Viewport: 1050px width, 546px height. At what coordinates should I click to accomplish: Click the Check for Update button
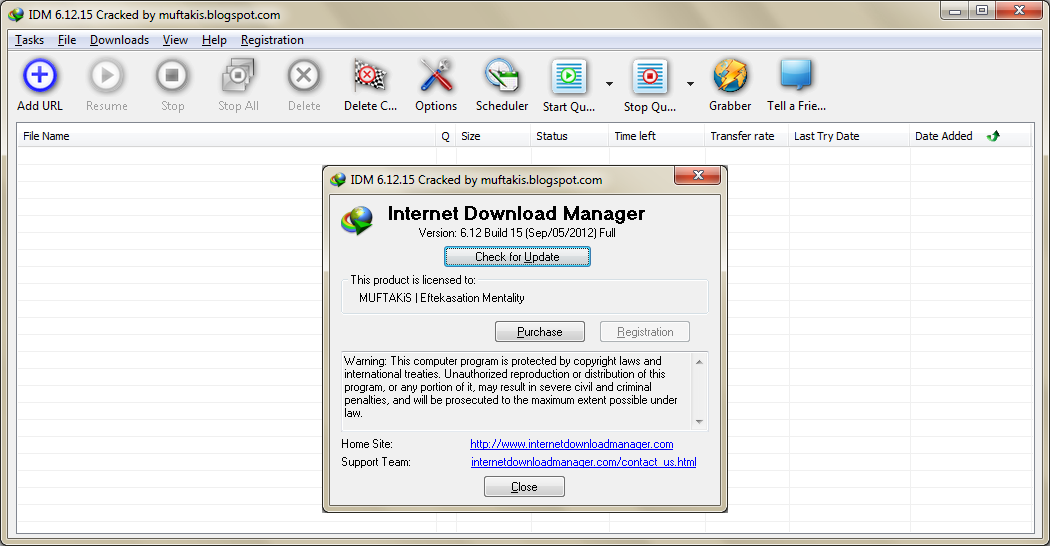[517, 257]
